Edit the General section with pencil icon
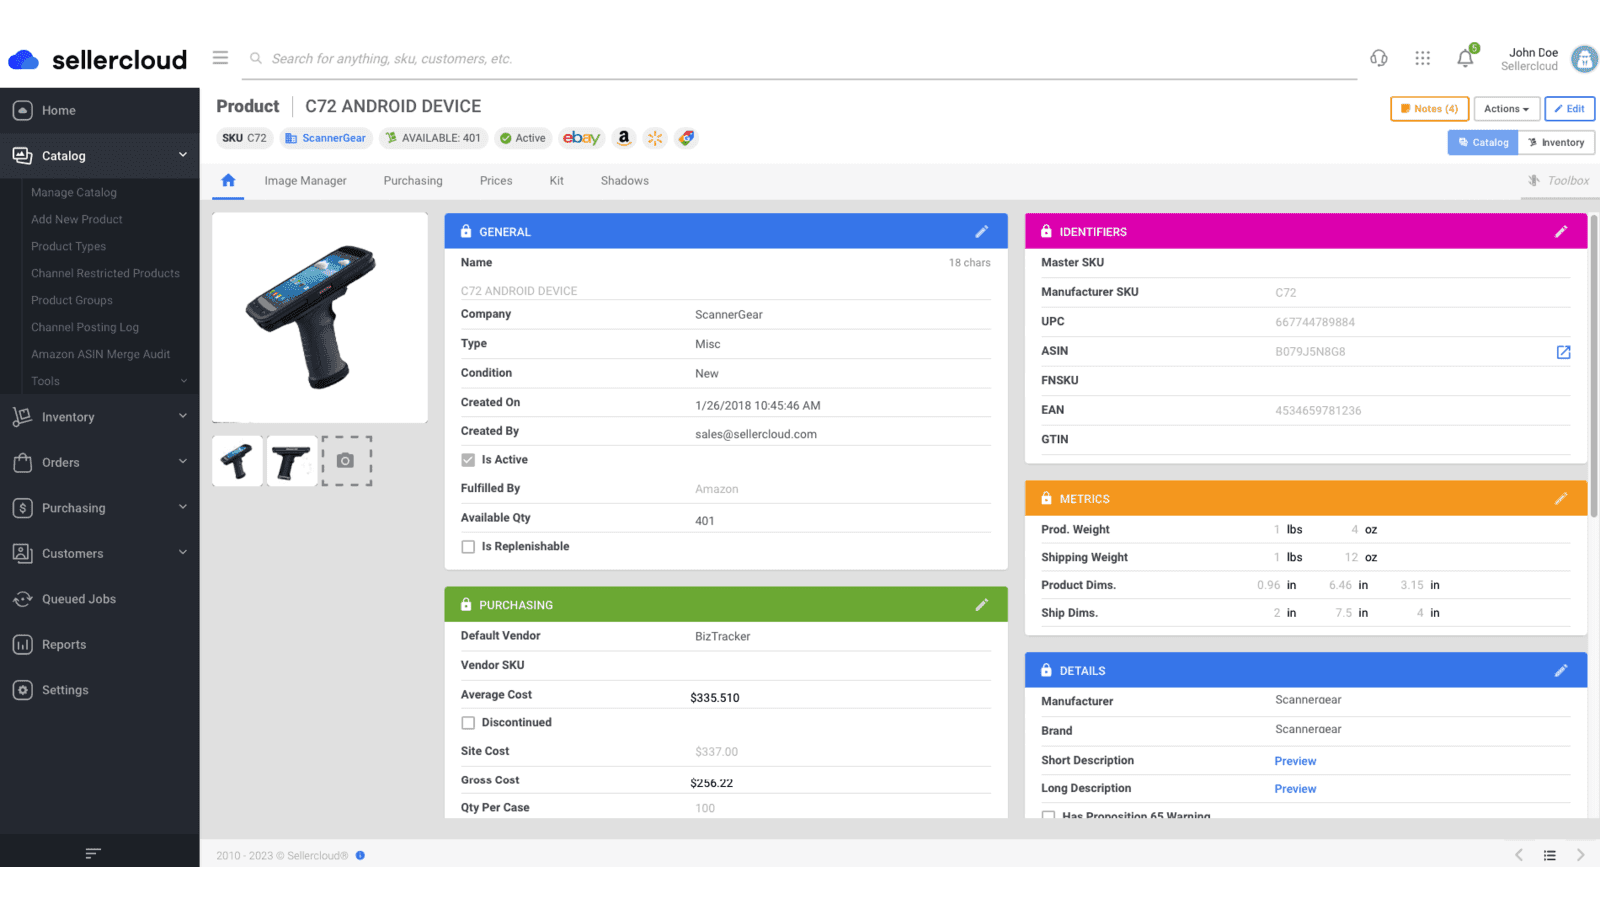Viewport: 1600px width, 900px height. coord(981,231)
